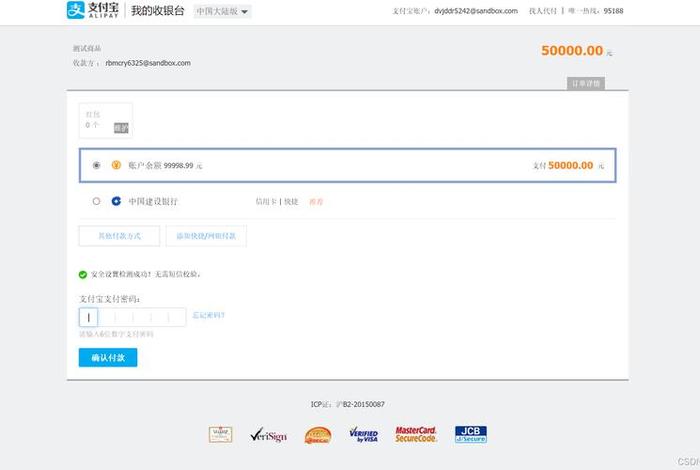Select the 中国建设银行 radio button
700x470 pixels.
tap(96, 201)
